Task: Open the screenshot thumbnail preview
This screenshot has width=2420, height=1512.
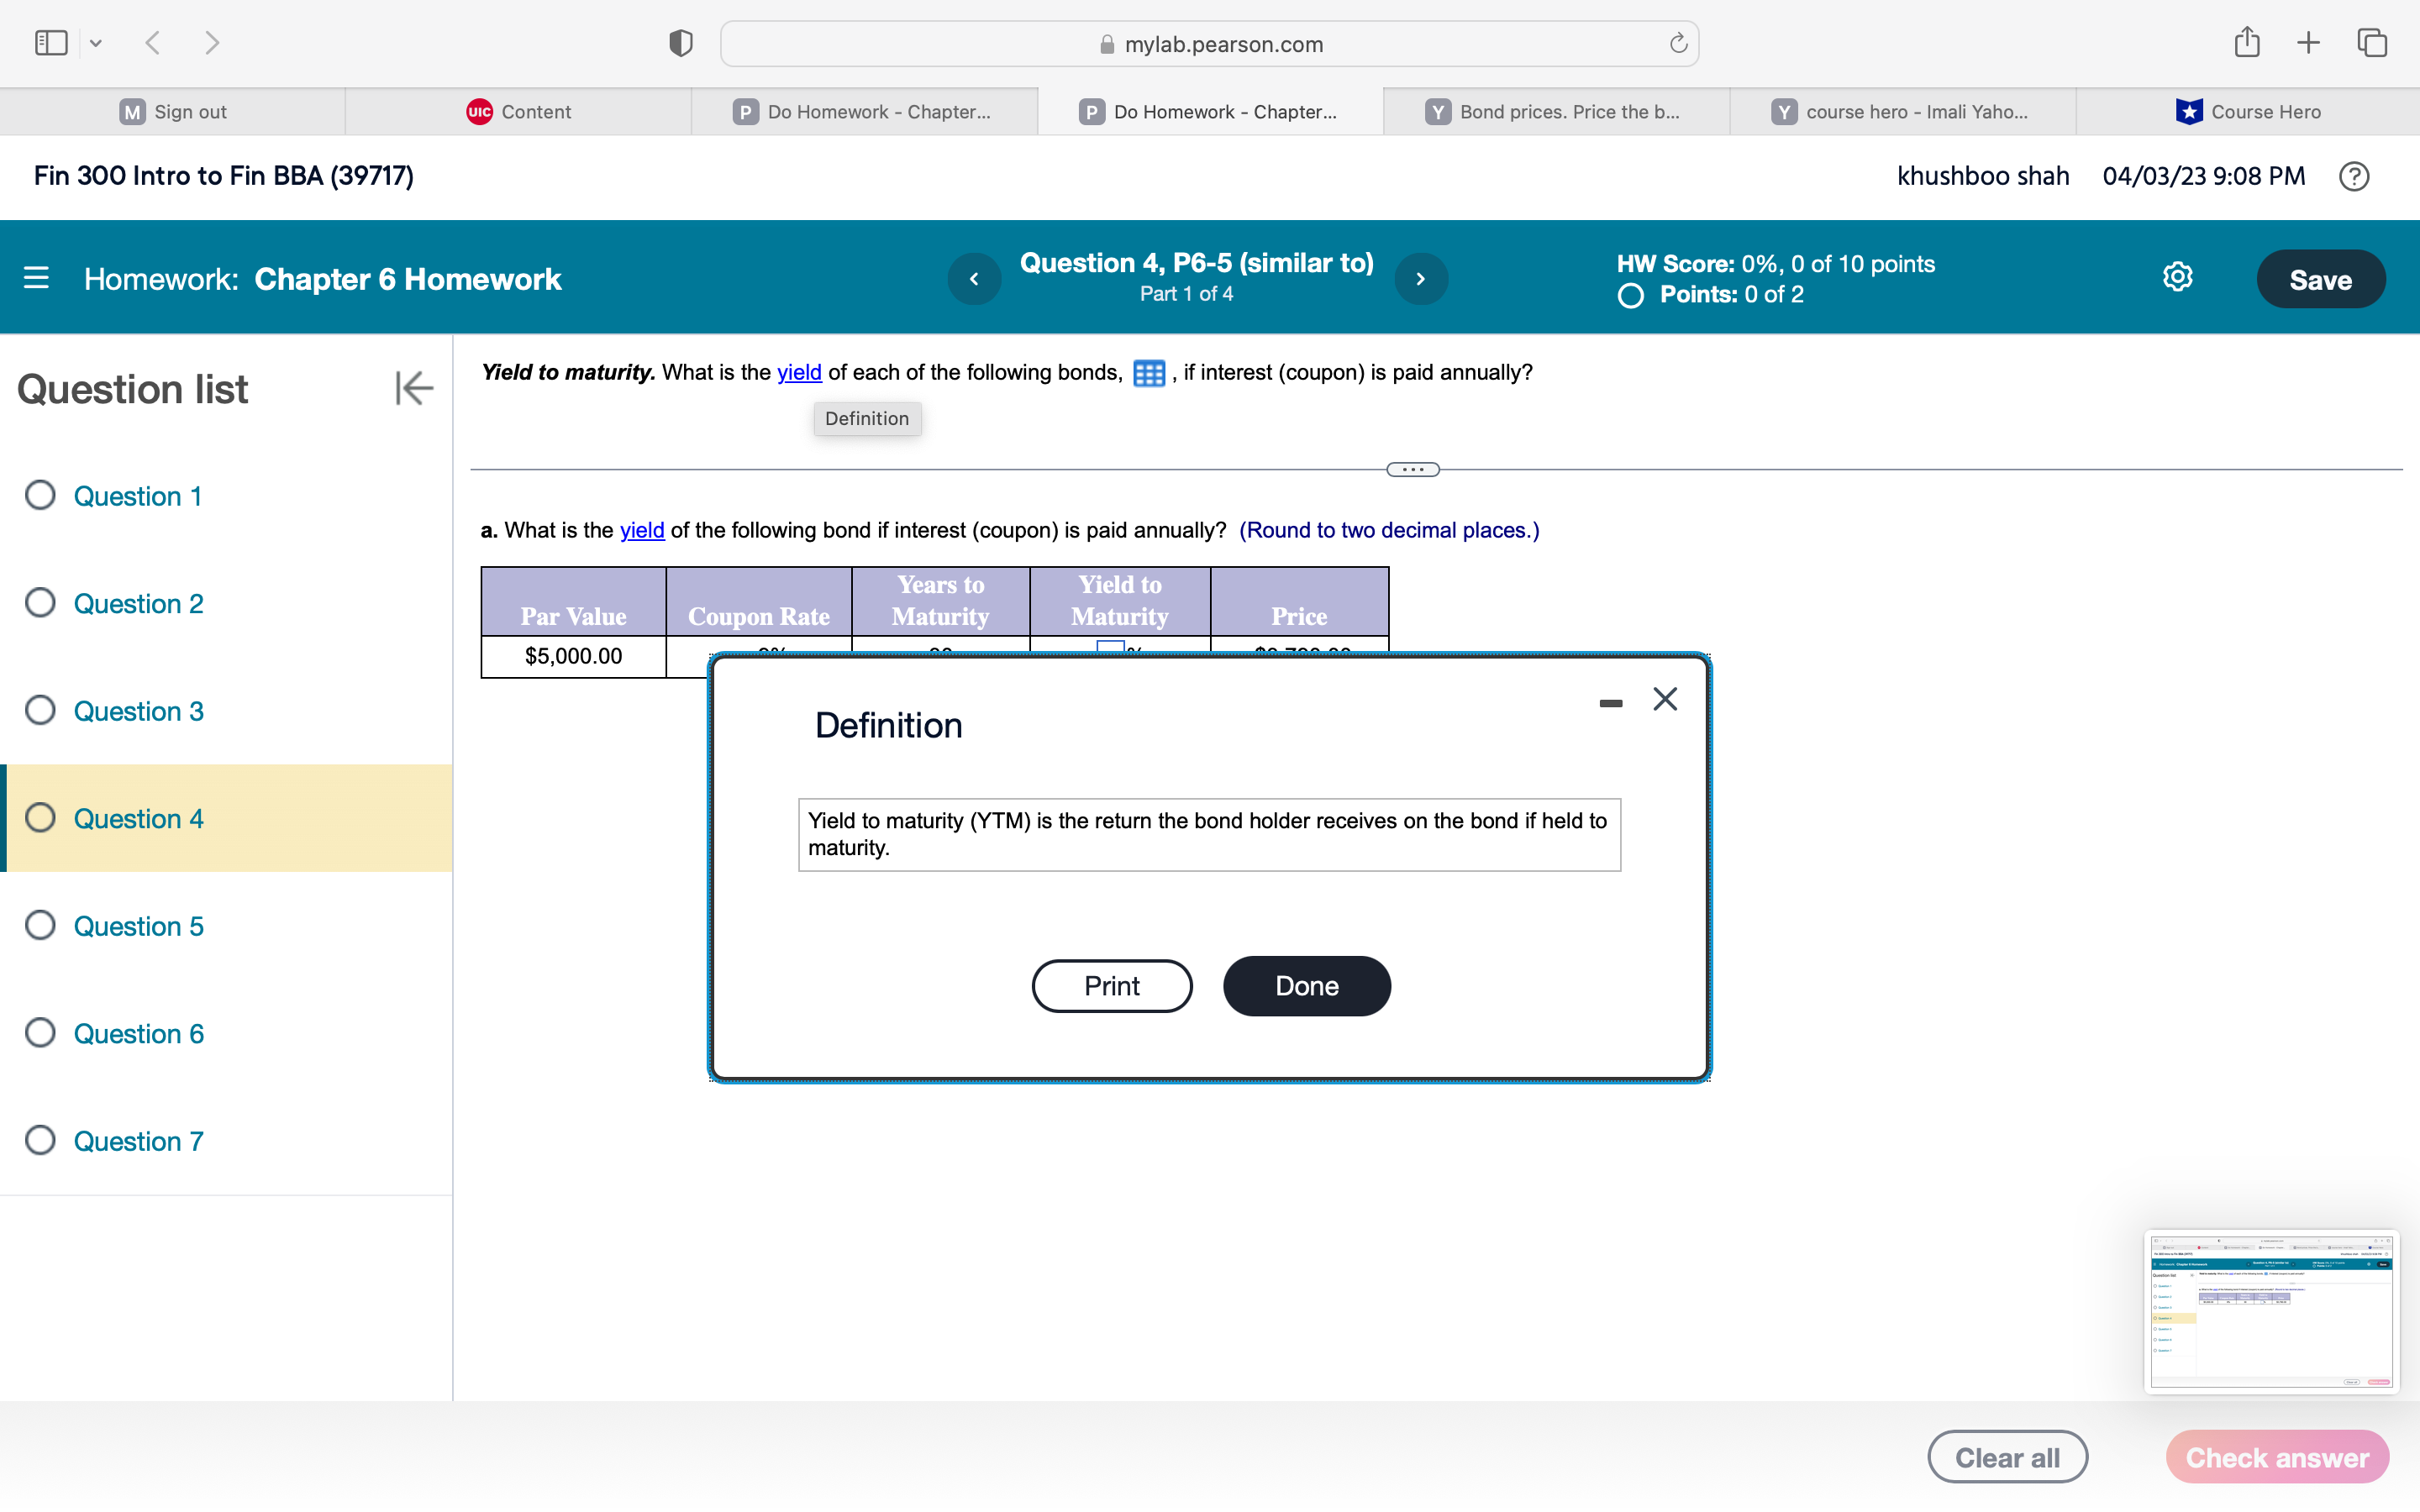Action: coord(2270,1311)
